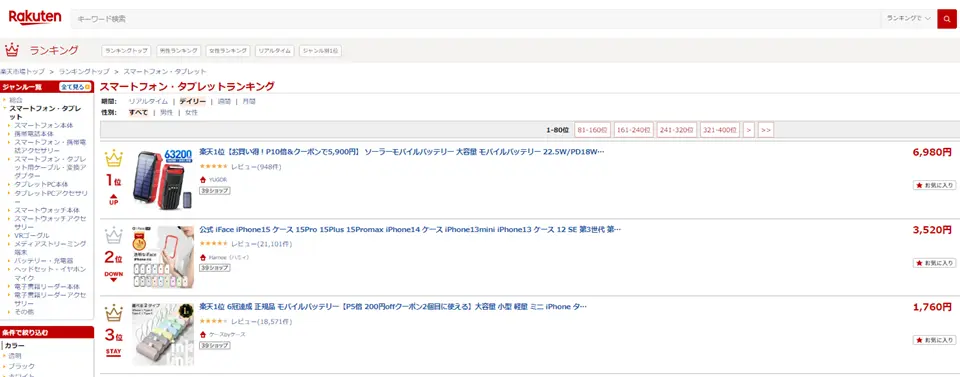Open the iFace case product thumbnail
Viewport: 960px width, 377px height.
coord(163,257)
